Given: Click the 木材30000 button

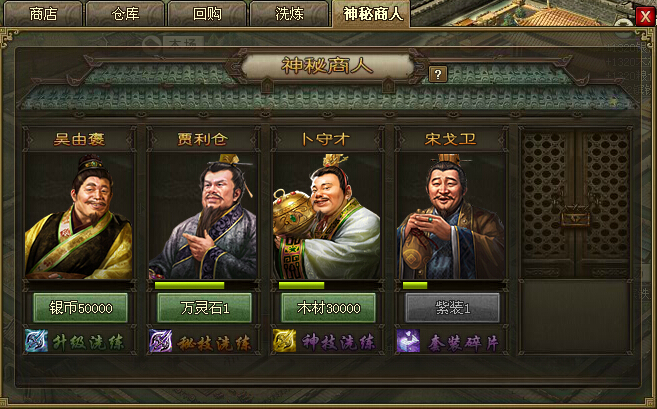Looking at the screenshot, I should (x=328, y=308).
